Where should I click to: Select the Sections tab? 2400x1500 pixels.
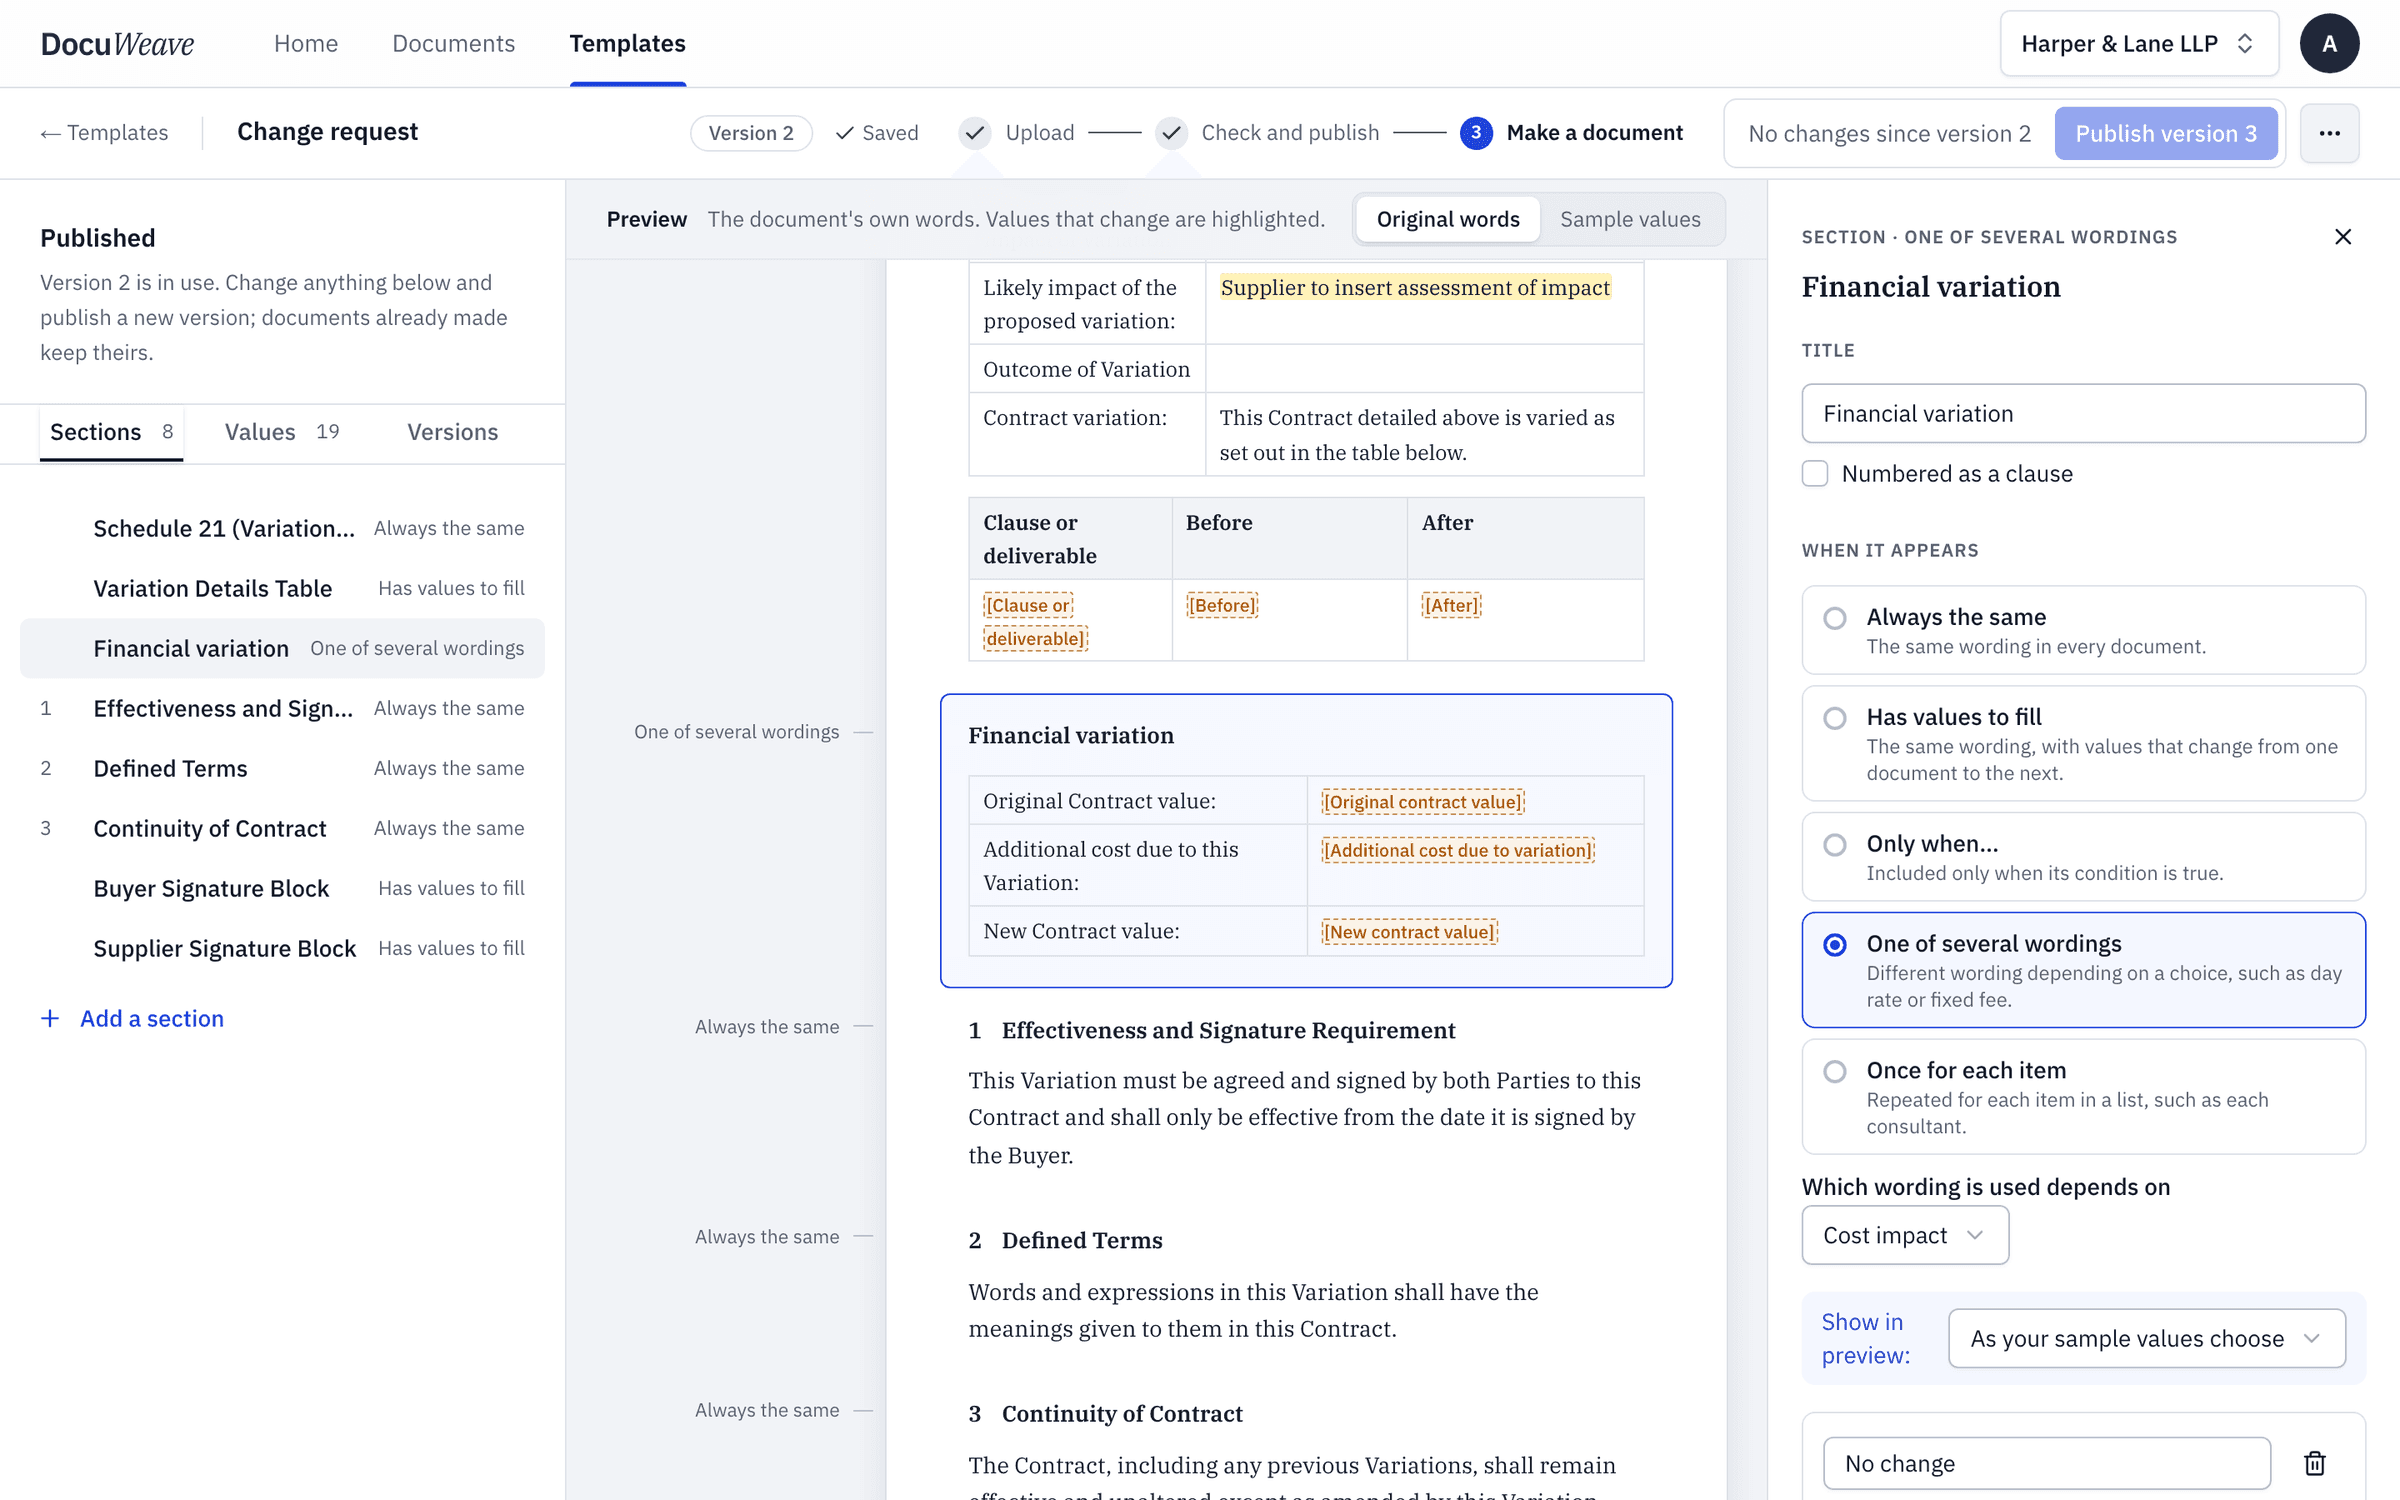tap(111, 432)
